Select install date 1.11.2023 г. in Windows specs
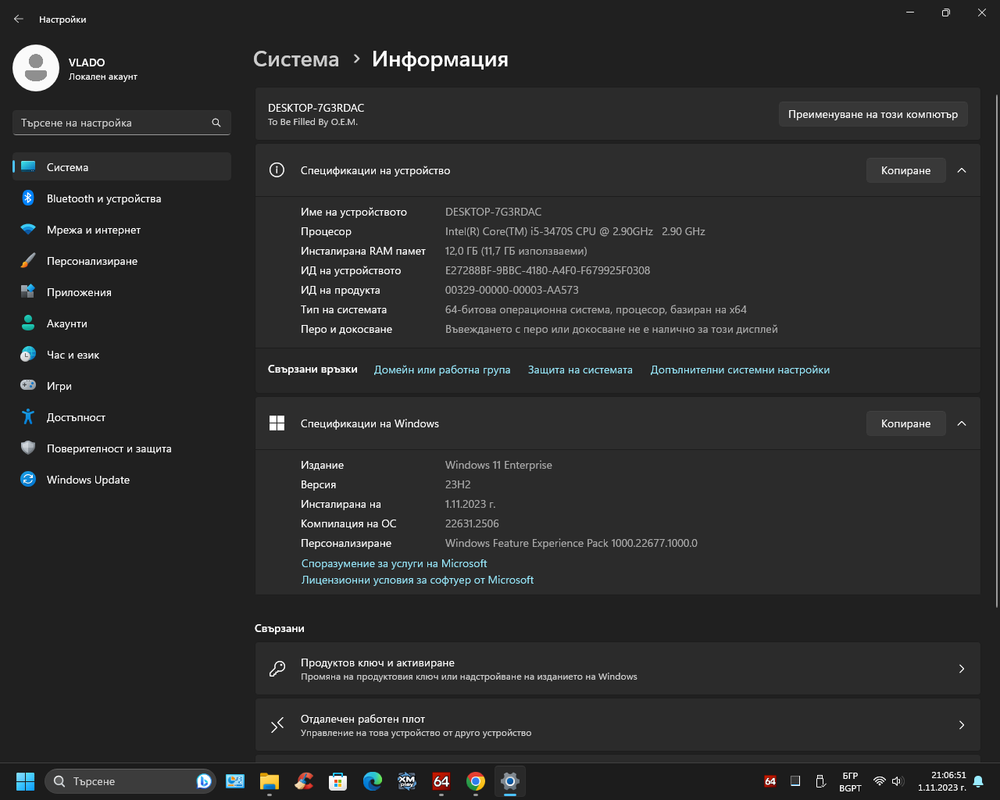Screen dimensions: 1000x800 click(470, 504)
